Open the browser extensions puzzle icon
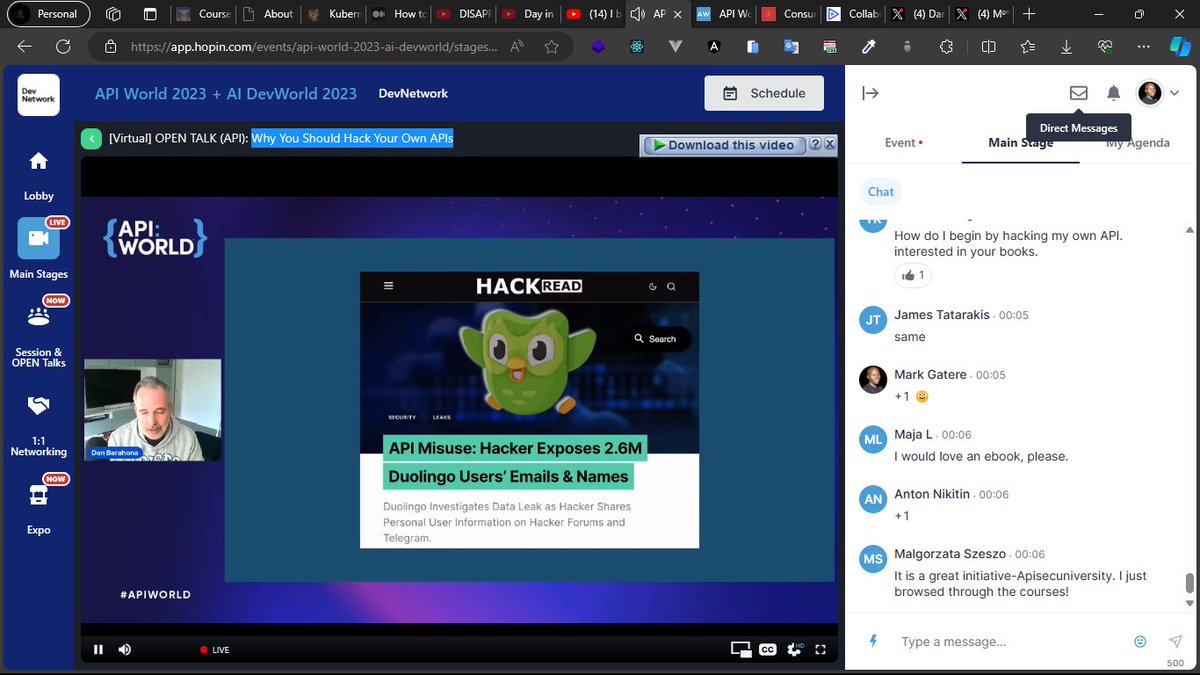The width and height of the screenshot is (1200, 675). [946, 46]
